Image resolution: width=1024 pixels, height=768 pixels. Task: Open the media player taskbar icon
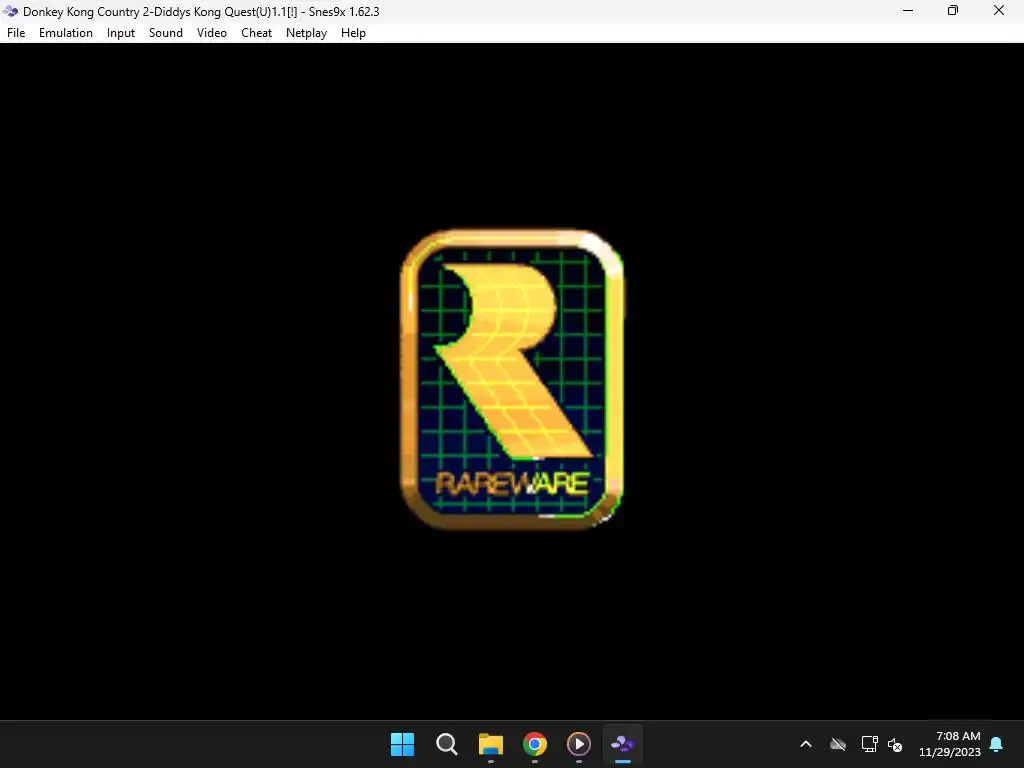(579, 744)
